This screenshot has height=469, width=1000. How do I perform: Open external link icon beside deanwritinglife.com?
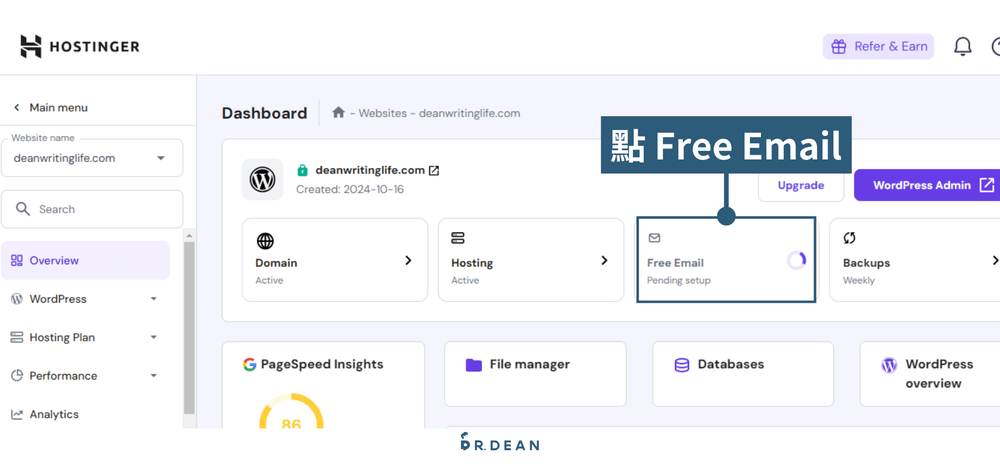pyautogui.click(x=434, y=170)
